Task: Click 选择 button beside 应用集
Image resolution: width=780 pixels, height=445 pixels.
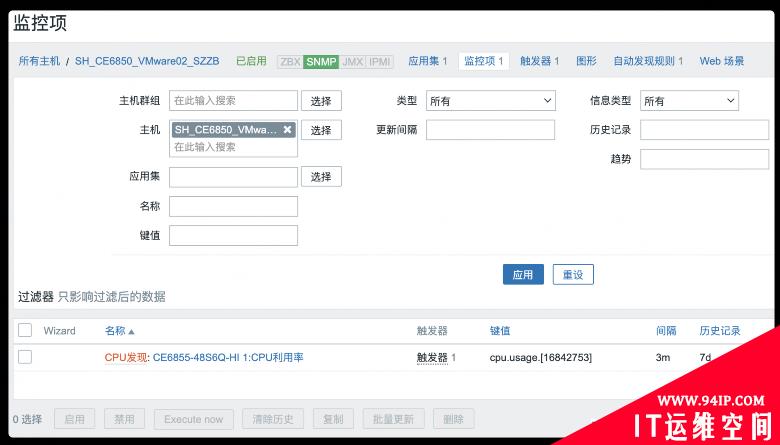Action: (321, 177)
